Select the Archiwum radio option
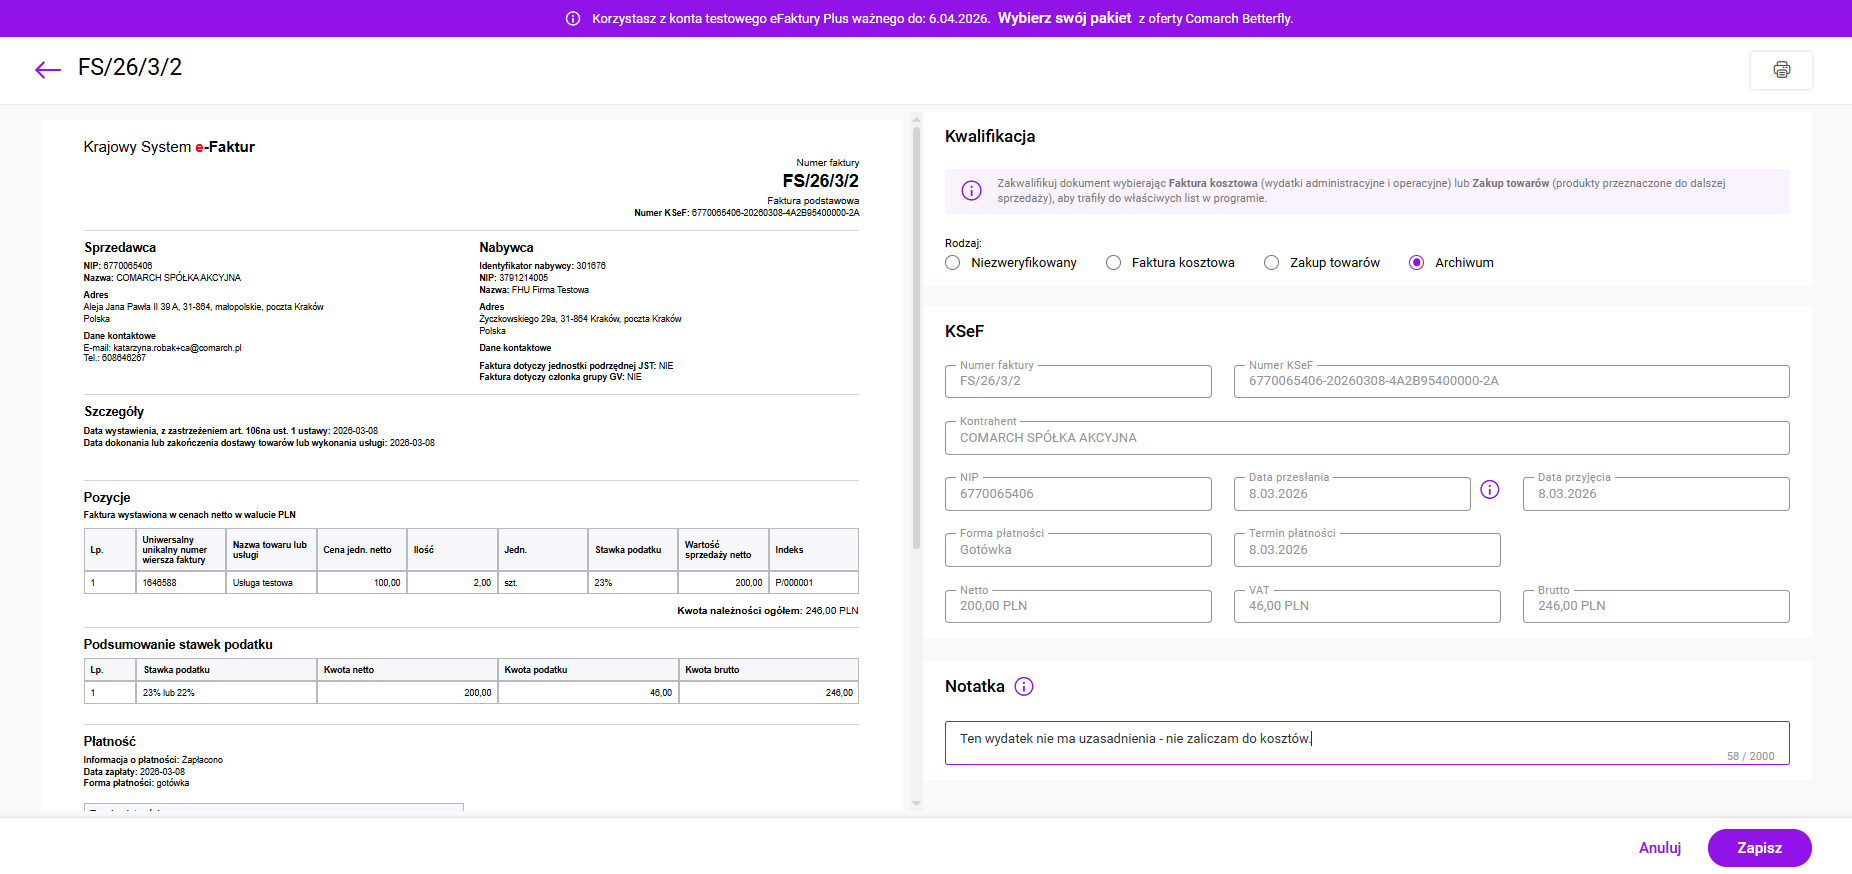Image resolution: width=1852 pixels, height=874 pixels. pyautogui.click(x=1416, y=263)
